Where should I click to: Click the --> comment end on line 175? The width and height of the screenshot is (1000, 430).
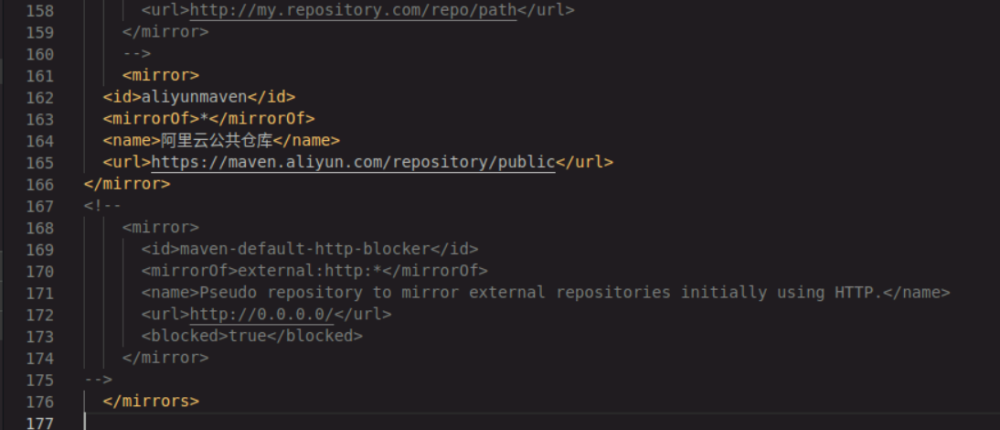[98, 380]
